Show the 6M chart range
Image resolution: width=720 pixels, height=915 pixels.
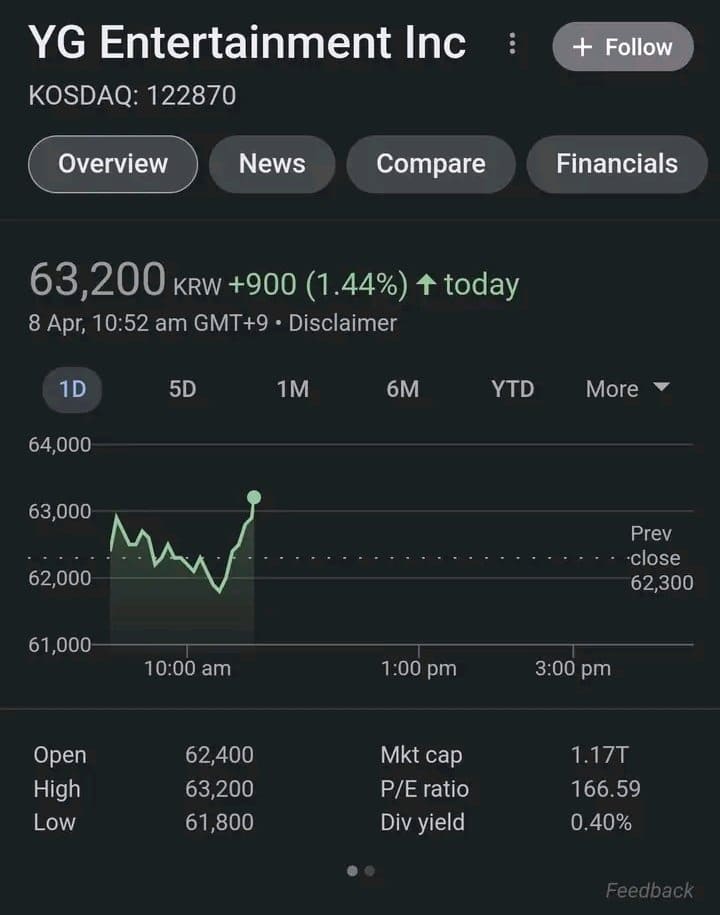402,389
